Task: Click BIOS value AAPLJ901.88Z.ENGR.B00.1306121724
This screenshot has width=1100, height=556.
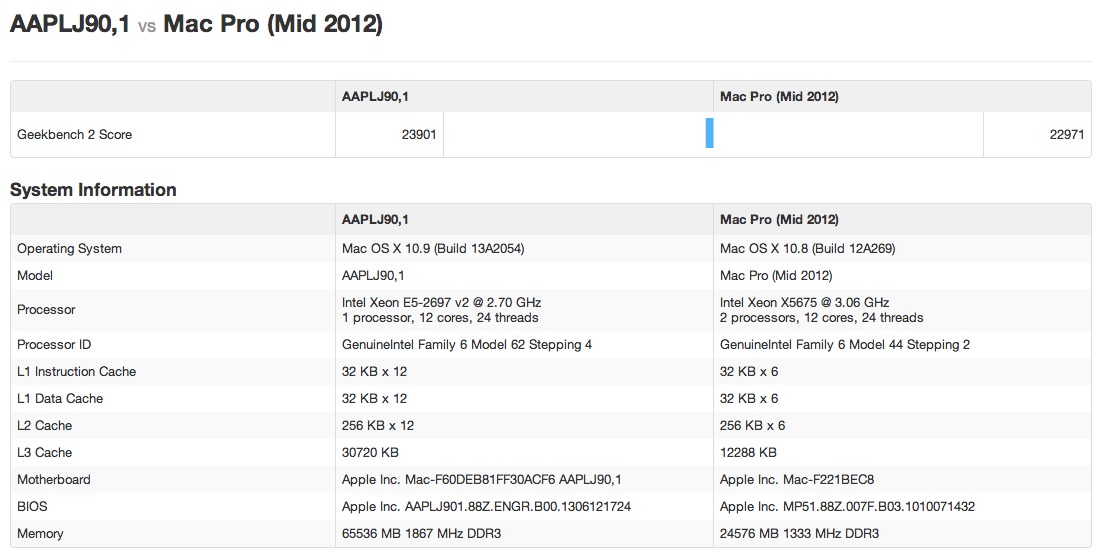Action: point(486,506)
